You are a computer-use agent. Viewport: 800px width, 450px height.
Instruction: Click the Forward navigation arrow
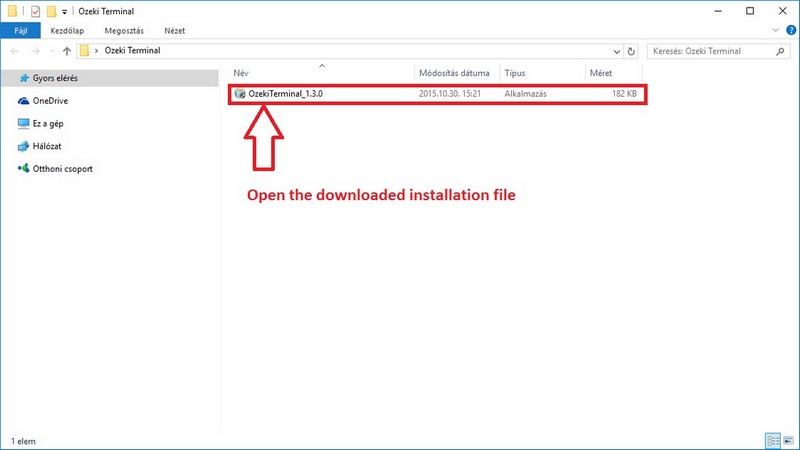pos(35,51)
